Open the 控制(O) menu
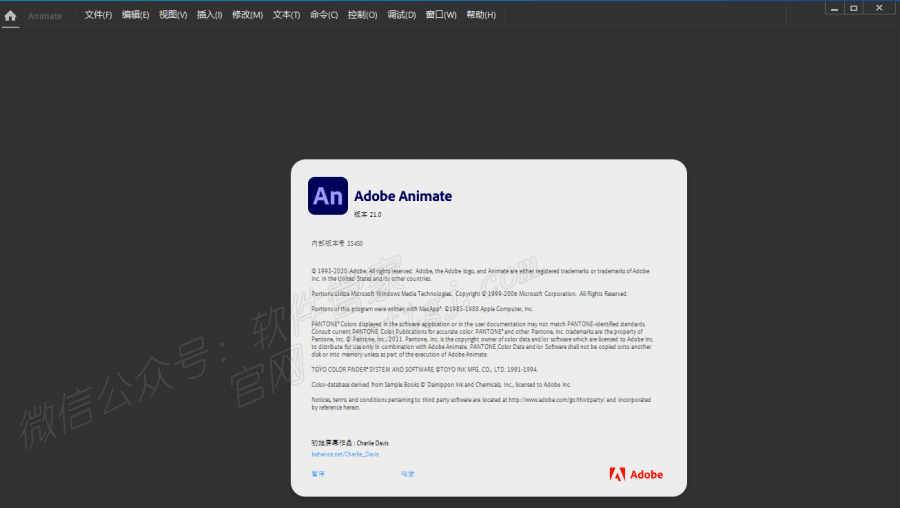Image resolution: width=900 pixels, height=508 pixels. [x=362, y=15]
